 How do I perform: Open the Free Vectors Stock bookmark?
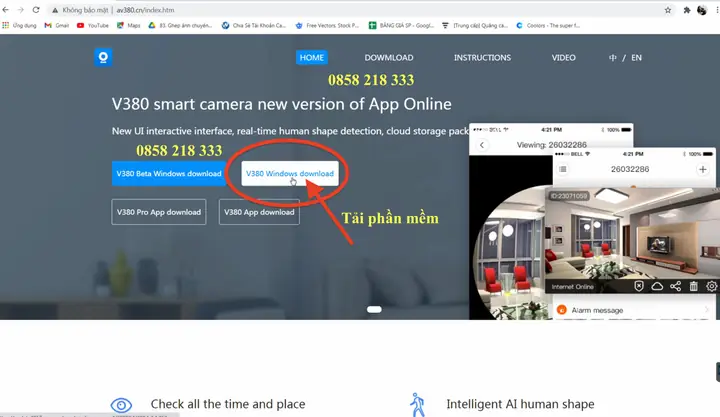[x=327, y=25]
